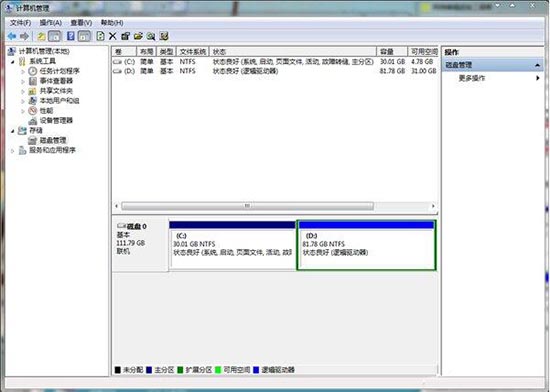Open Properties icon next to the X
Screen dimensions: 550x392
coord(125,36)
